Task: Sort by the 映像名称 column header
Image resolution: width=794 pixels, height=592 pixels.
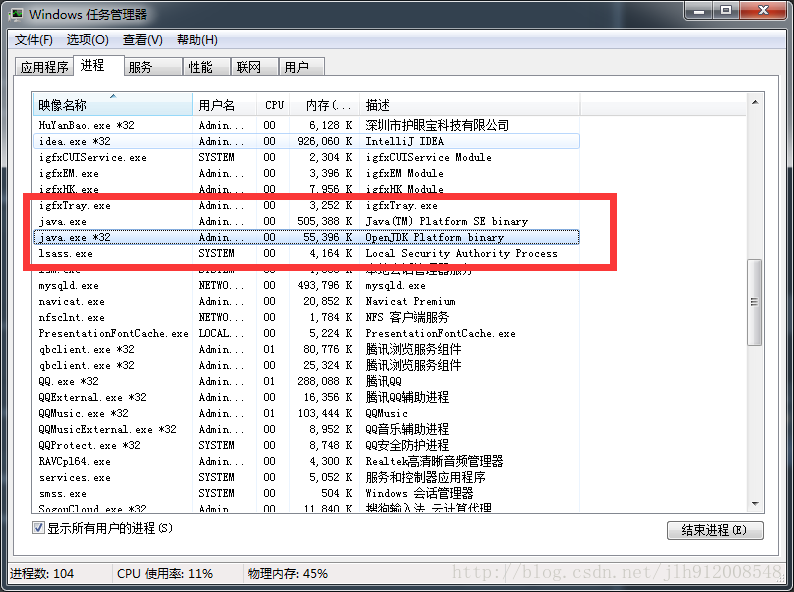Action: pos(112,105)
